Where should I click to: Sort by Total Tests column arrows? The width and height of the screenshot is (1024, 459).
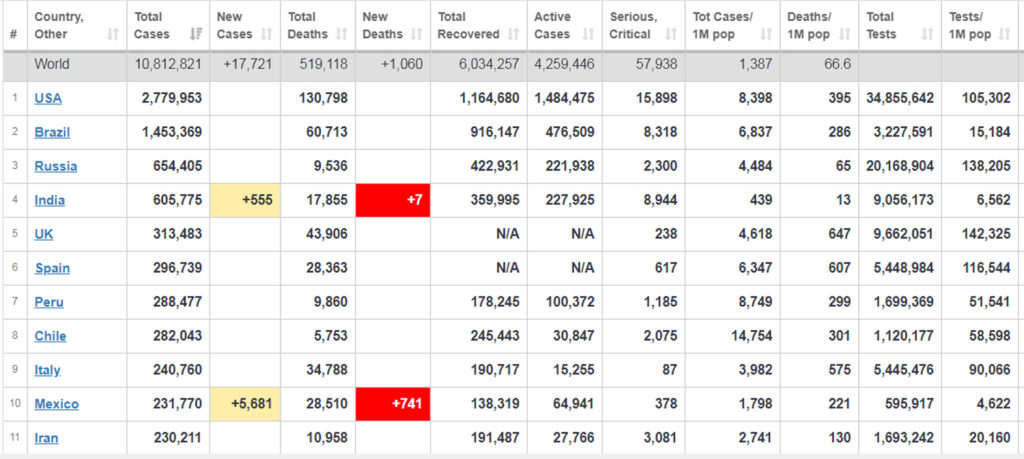pyautogui.click(x=927, y=34)
